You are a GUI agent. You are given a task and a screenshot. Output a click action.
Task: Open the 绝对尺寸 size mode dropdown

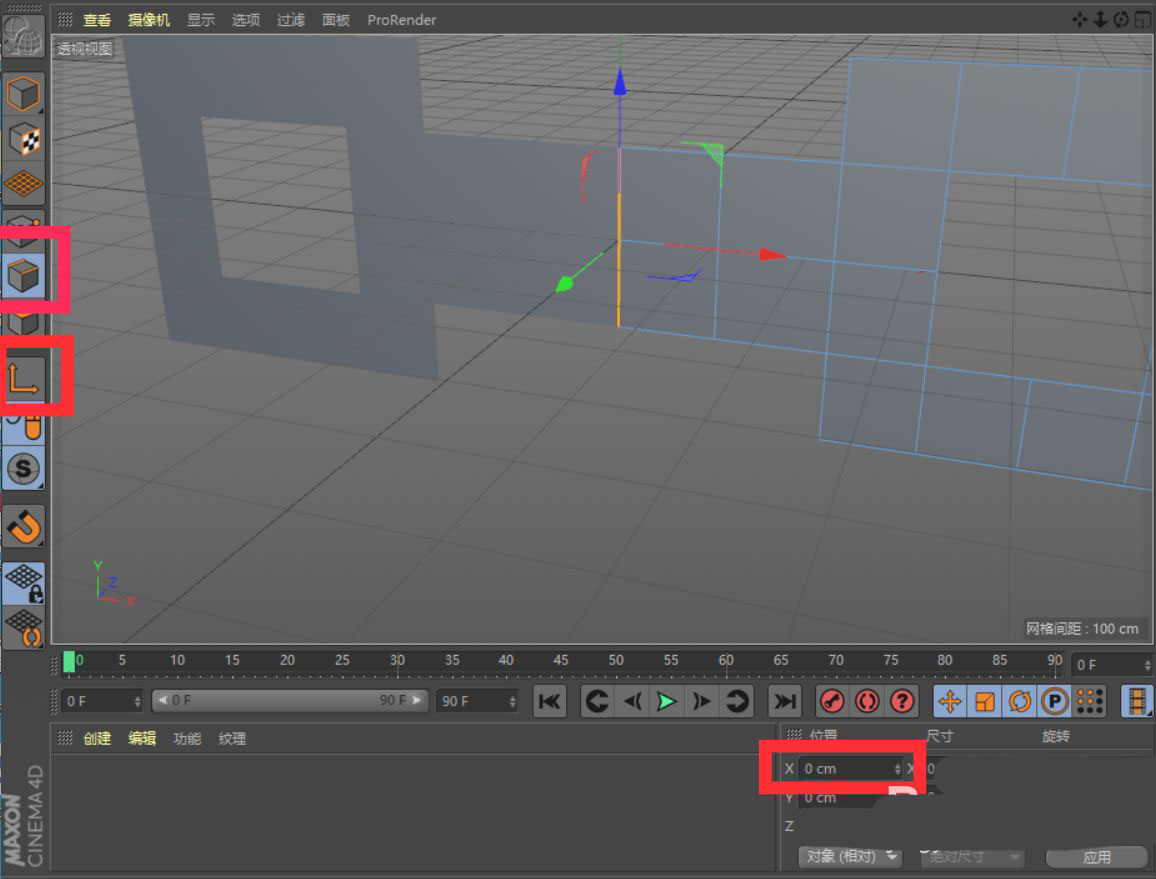click(x=973, y=857)
